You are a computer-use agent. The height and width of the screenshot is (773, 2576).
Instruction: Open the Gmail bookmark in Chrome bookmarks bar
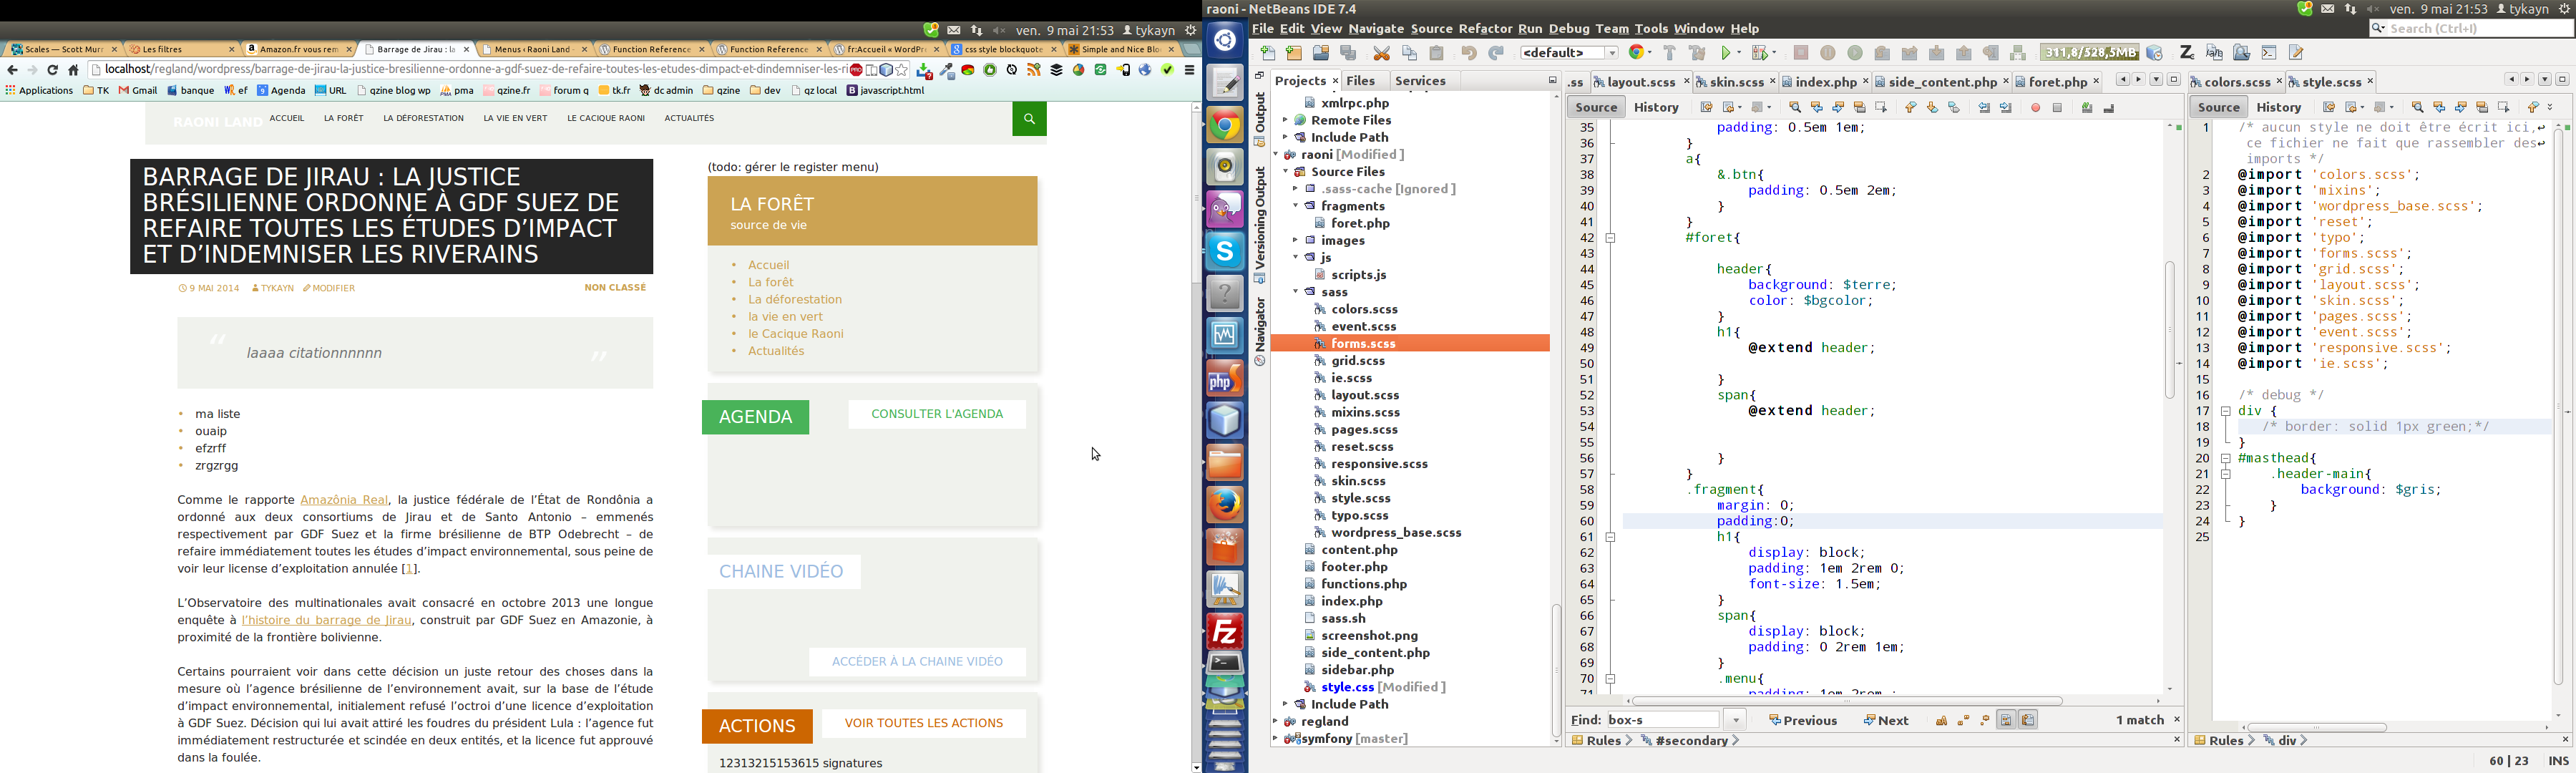tap(138, 91)
